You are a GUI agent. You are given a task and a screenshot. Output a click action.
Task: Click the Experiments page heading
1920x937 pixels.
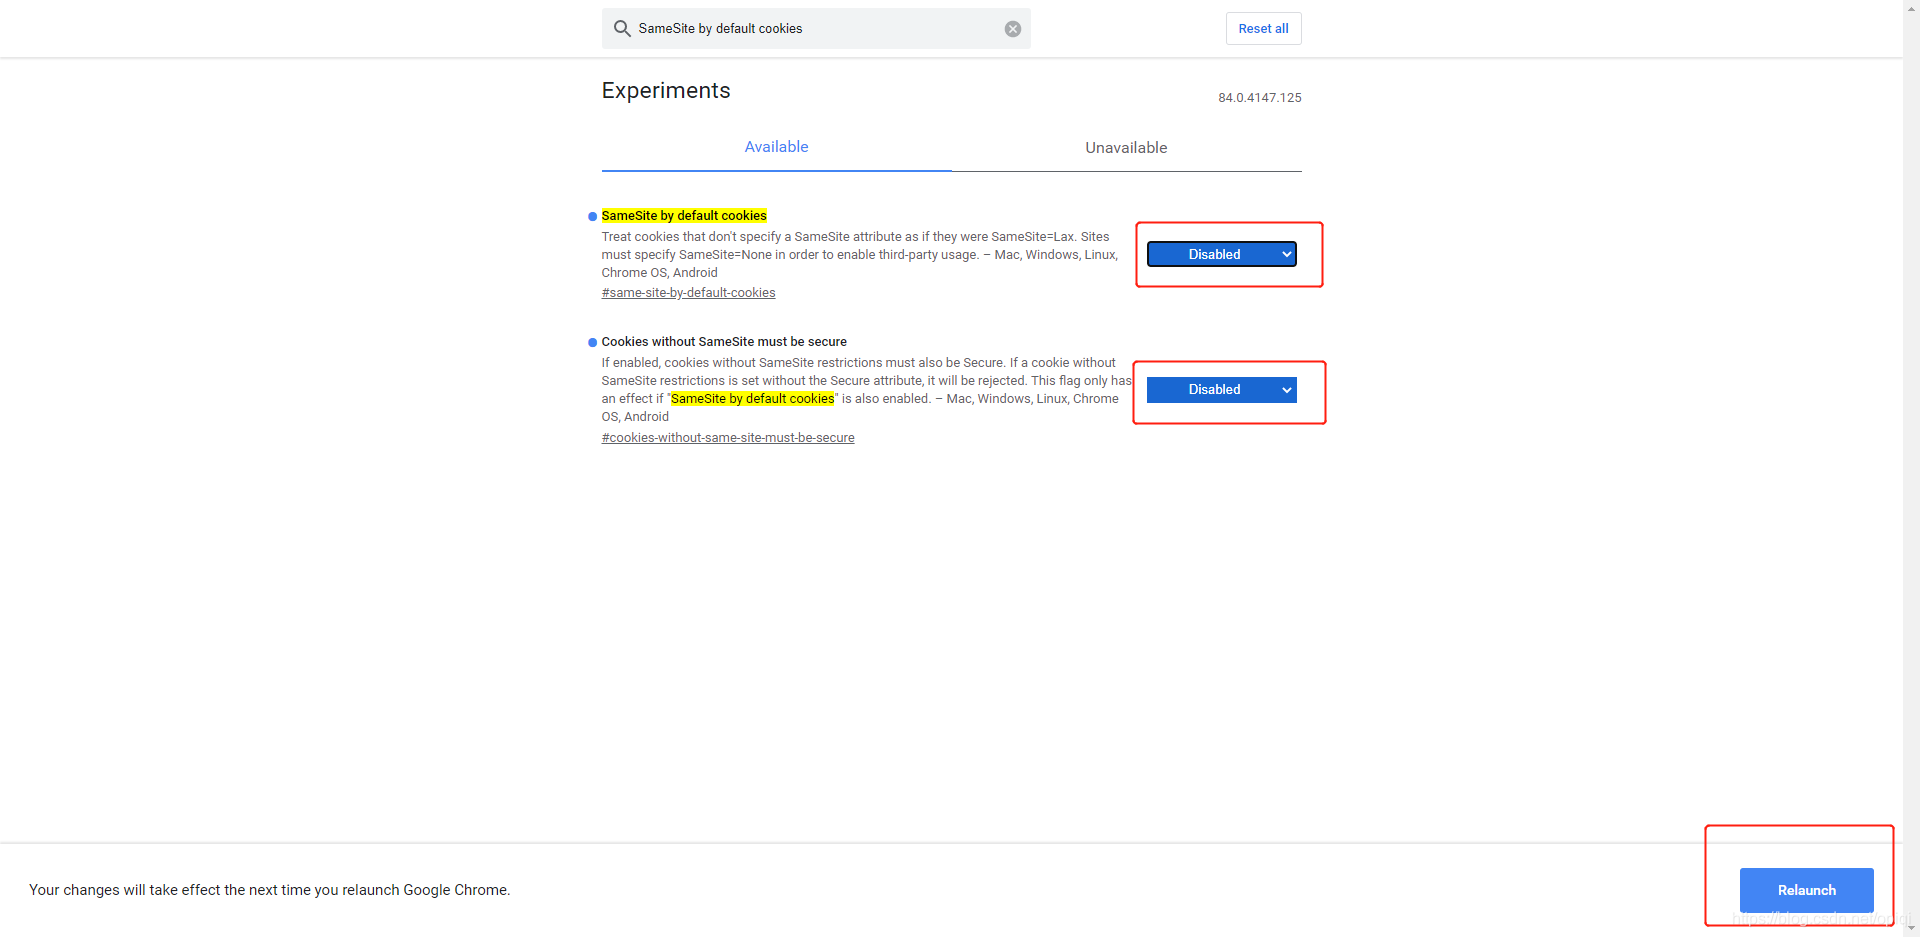click(x=666, y=91)
